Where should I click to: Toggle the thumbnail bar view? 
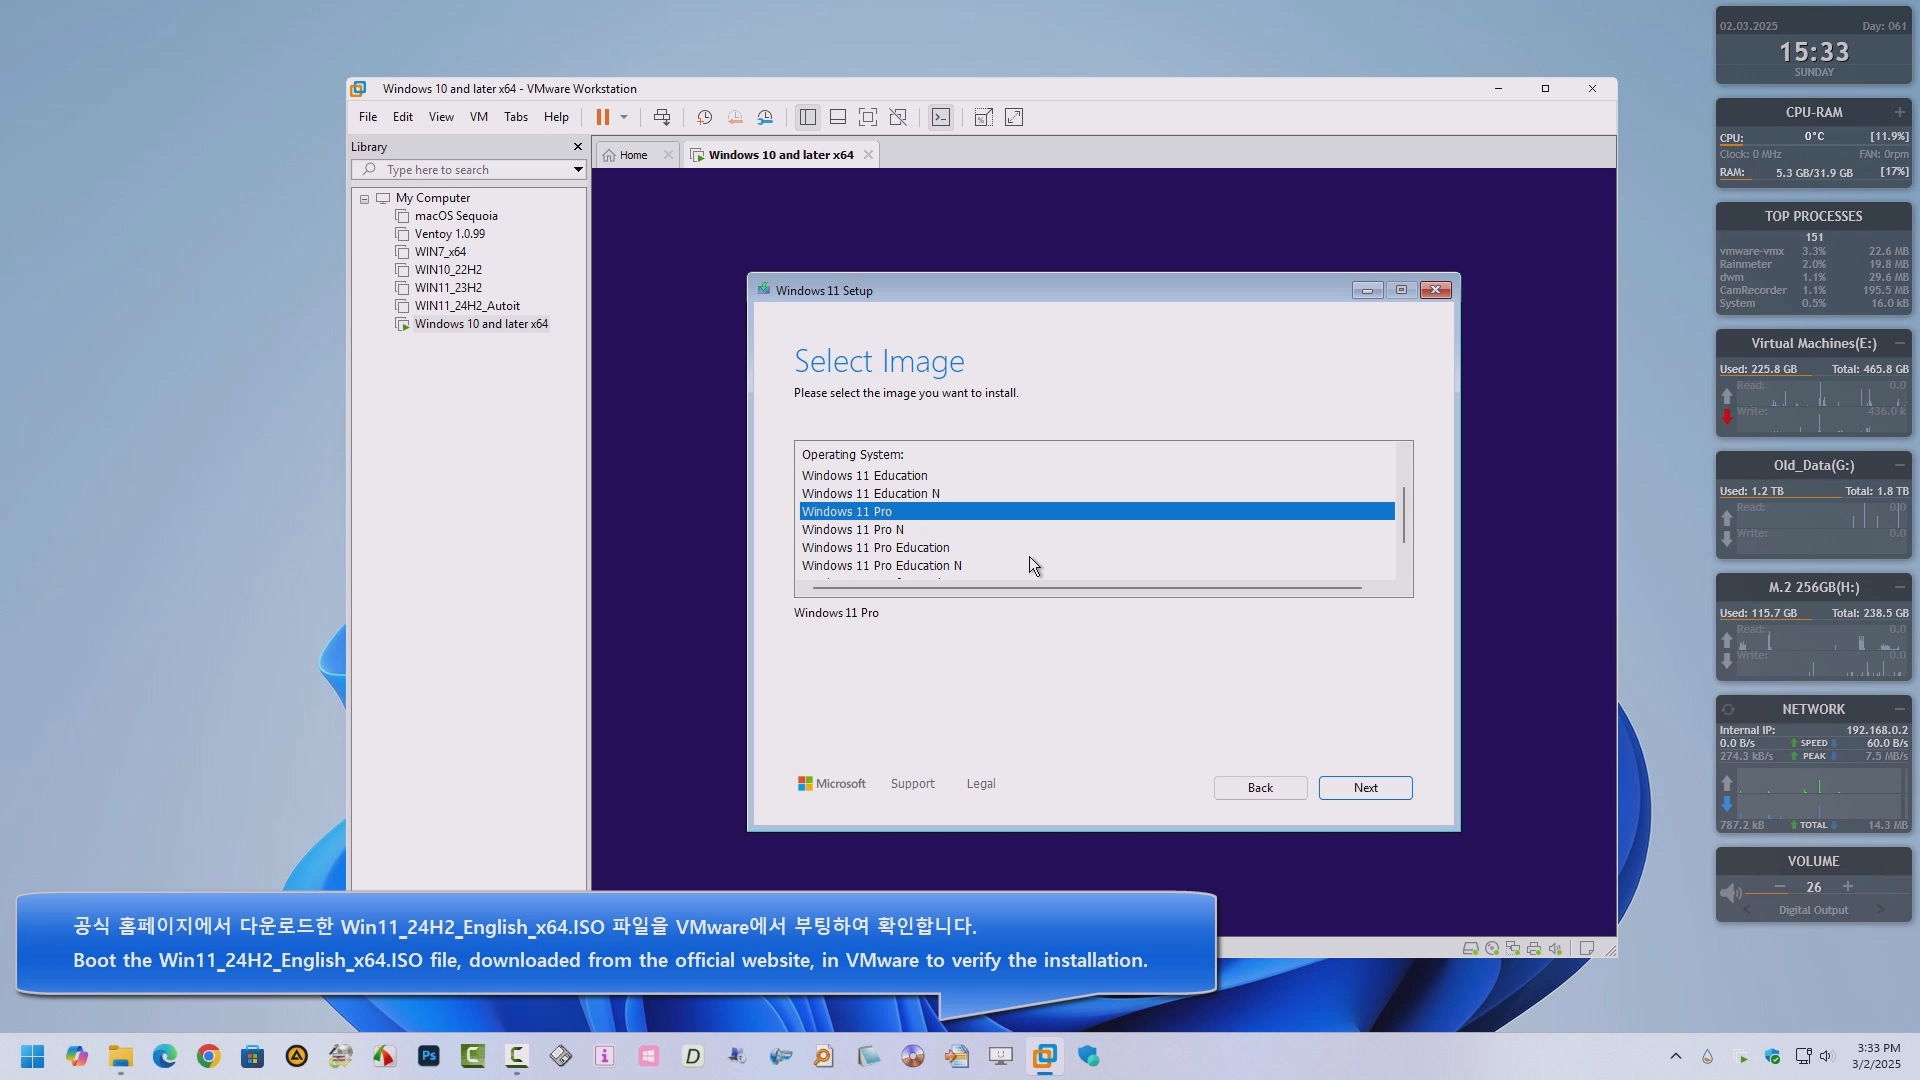click(x=838, y=117)
